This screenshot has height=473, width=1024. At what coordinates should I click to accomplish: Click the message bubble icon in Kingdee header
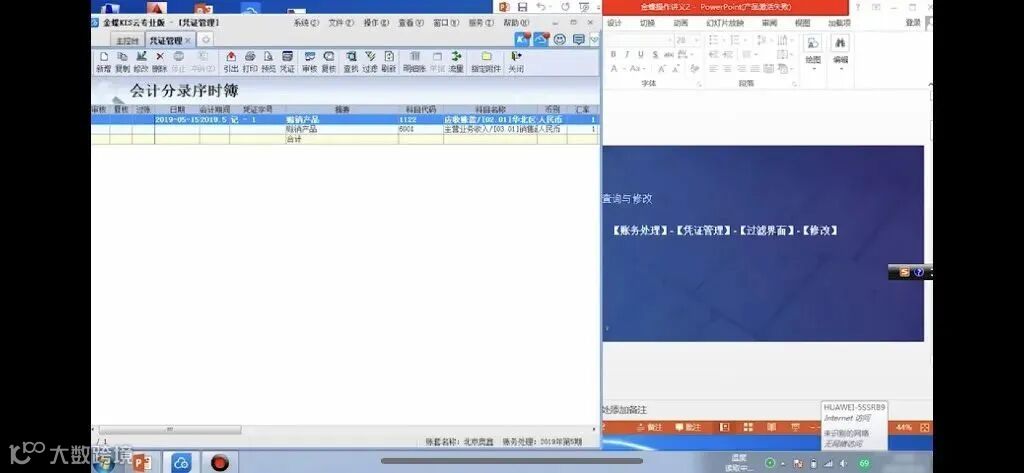pos(578,39)
